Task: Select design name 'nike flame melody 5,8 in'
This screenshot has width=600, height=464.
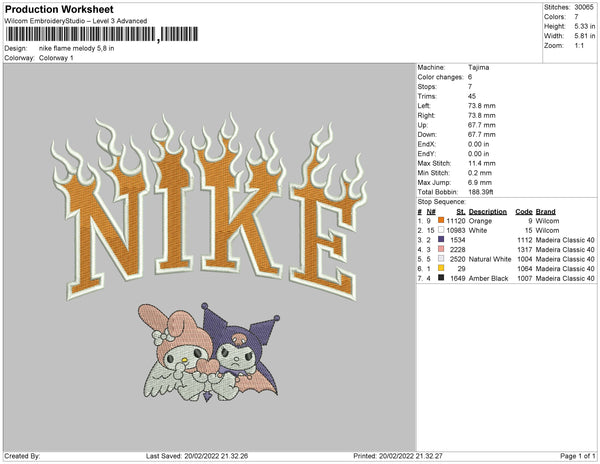Action: (77, 49)
